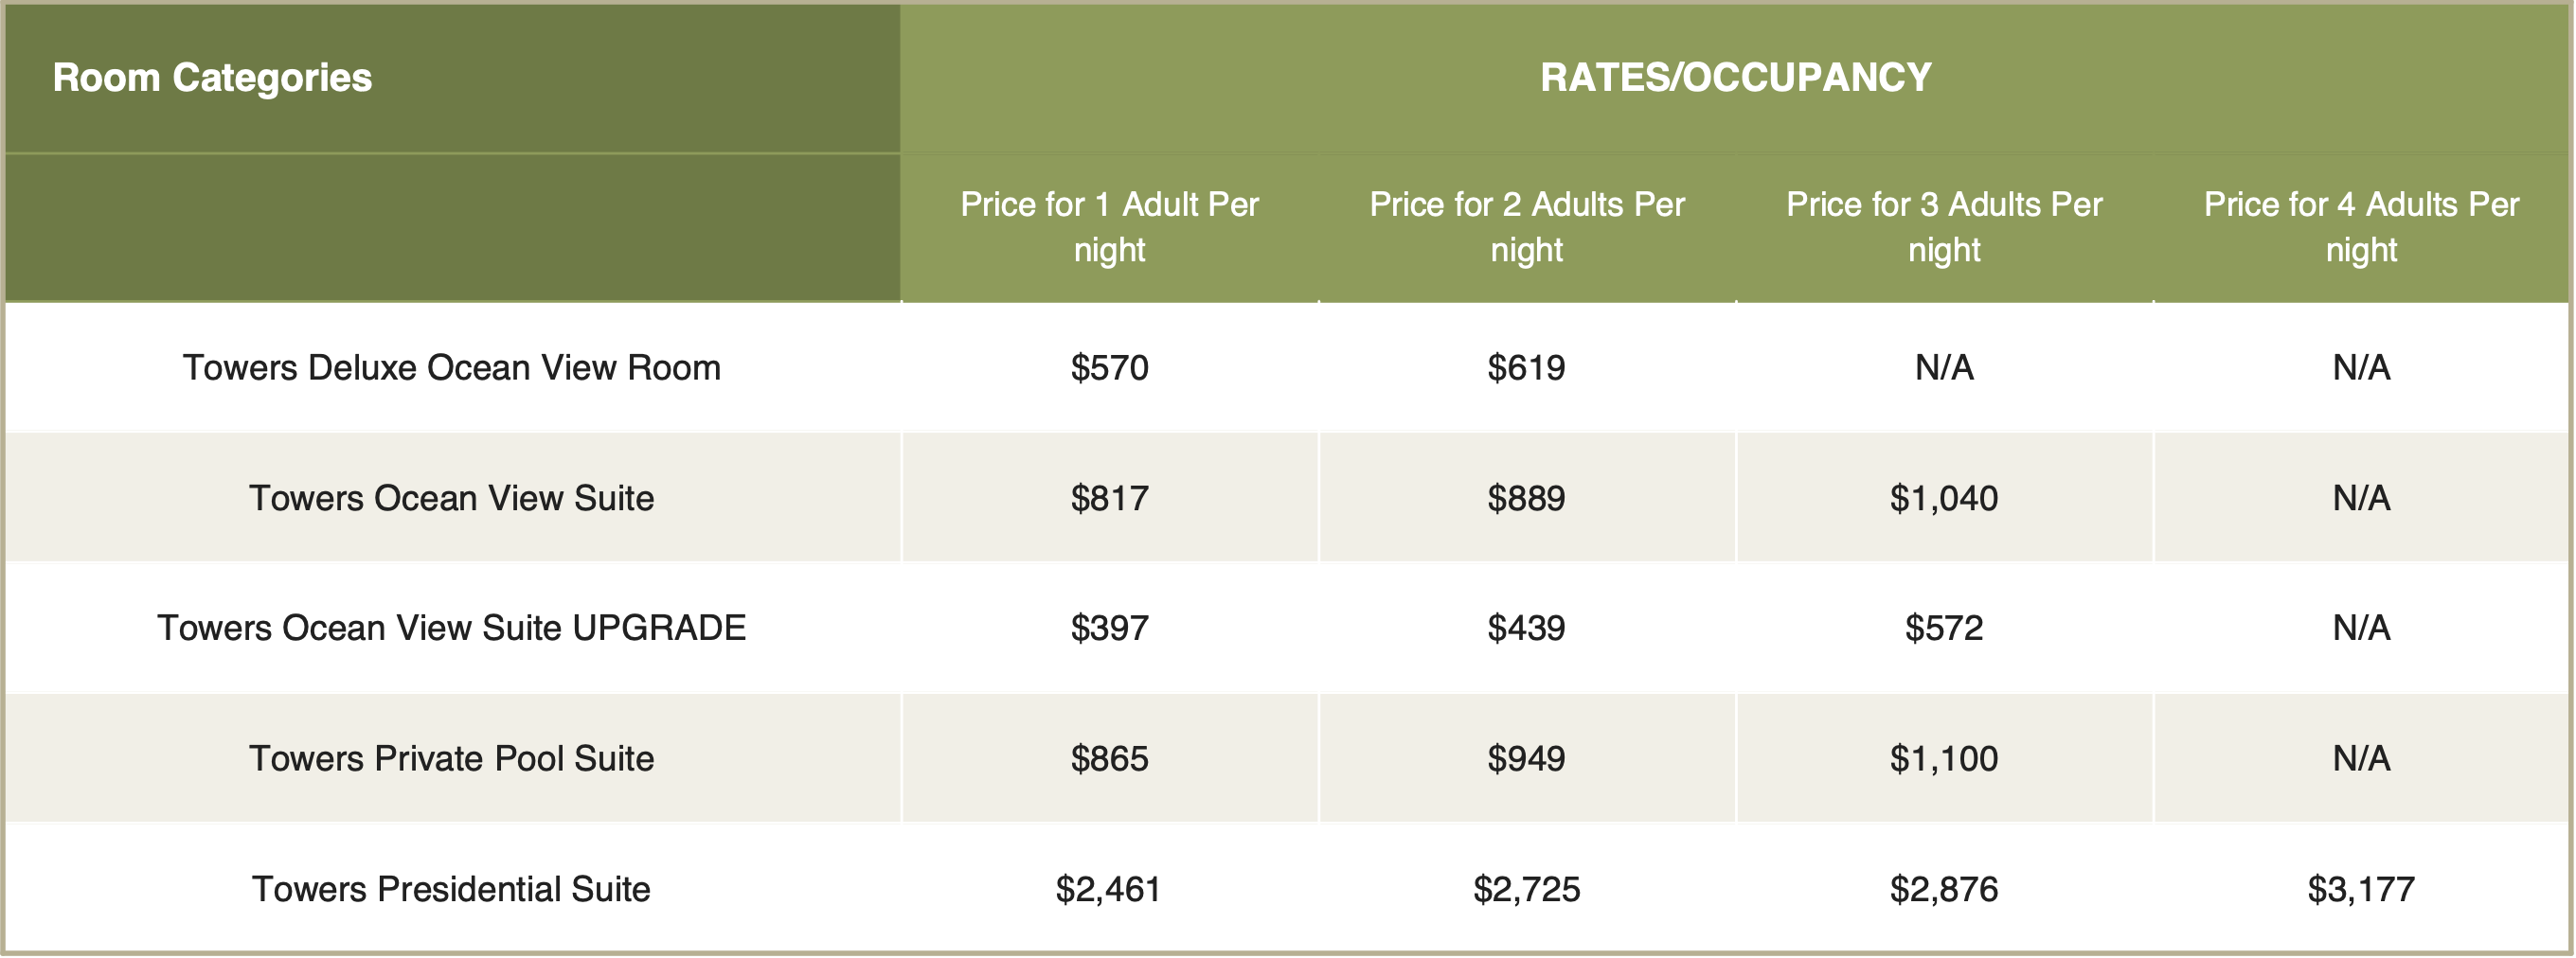Select the $572 price cell

(1944, 628)
